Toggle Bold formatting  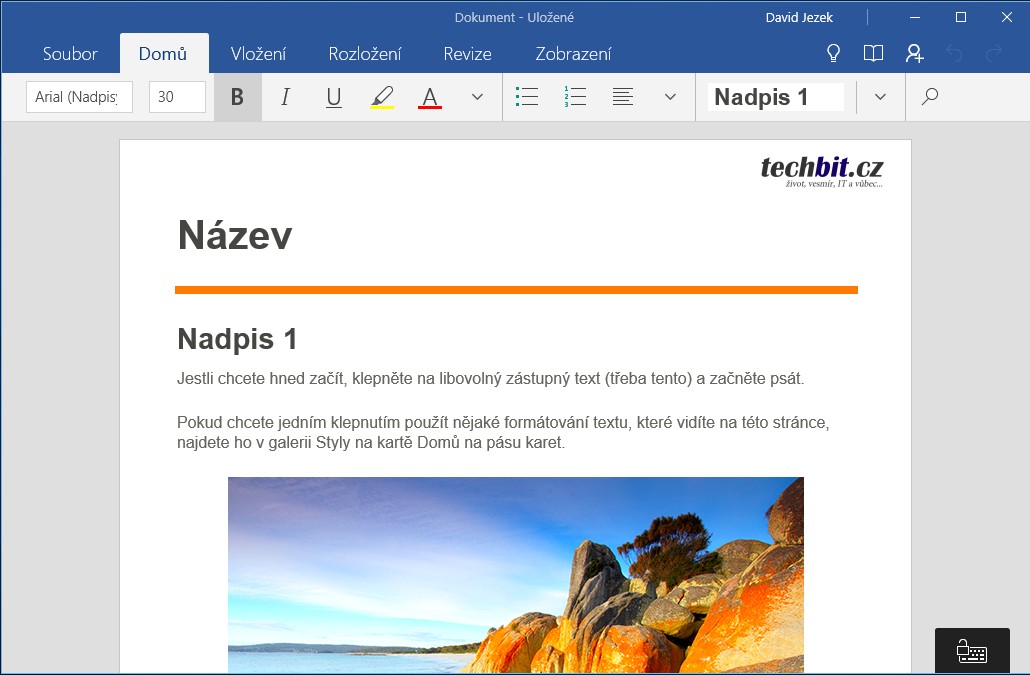tap(237, 97)
